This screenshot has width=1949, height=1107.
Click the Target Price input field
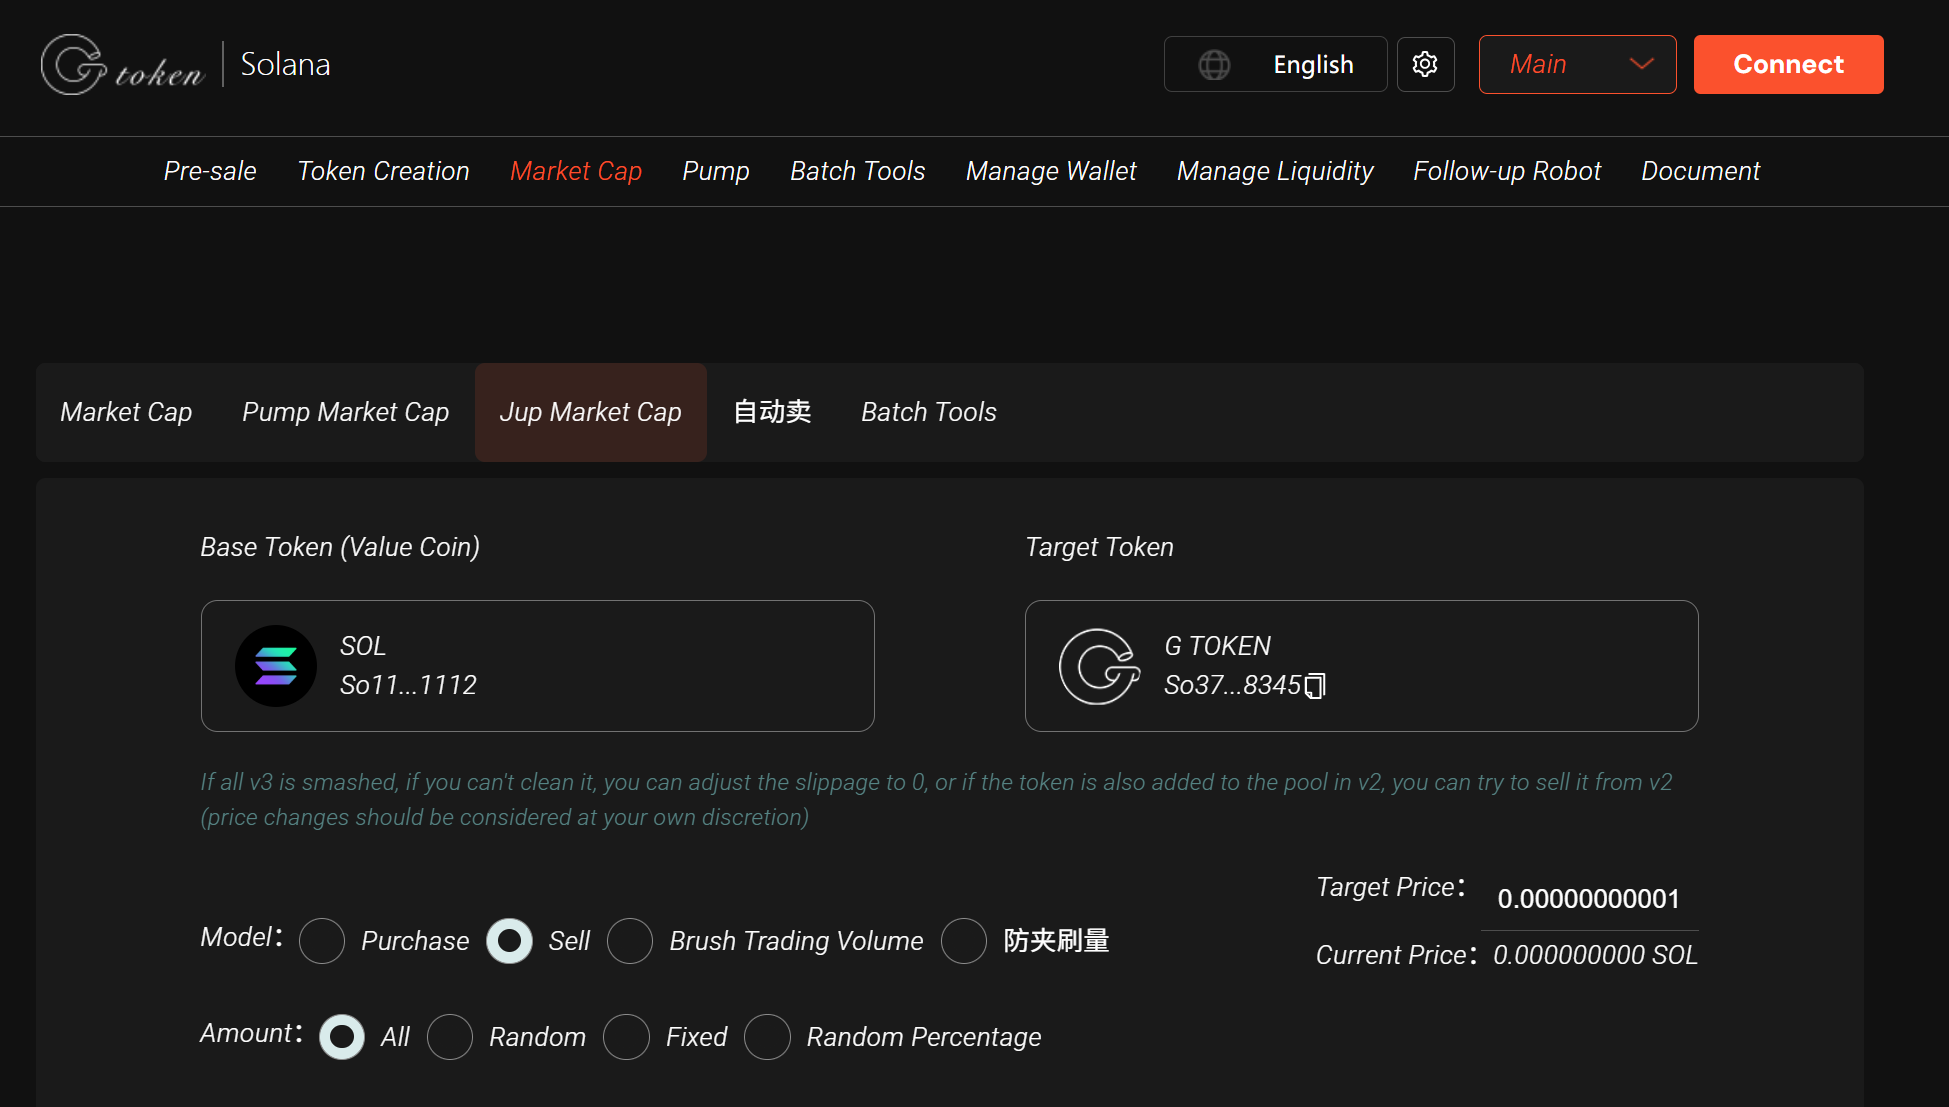click(1588, 898)
